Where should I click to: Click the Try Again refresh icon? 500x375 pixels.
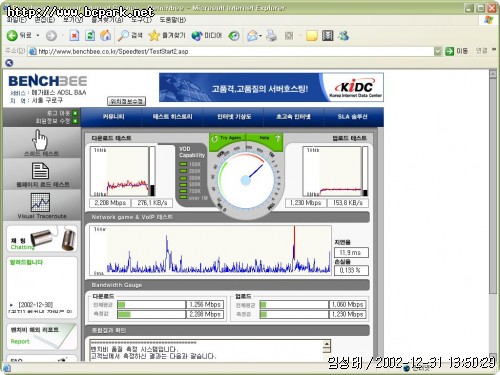click(214, 138)
